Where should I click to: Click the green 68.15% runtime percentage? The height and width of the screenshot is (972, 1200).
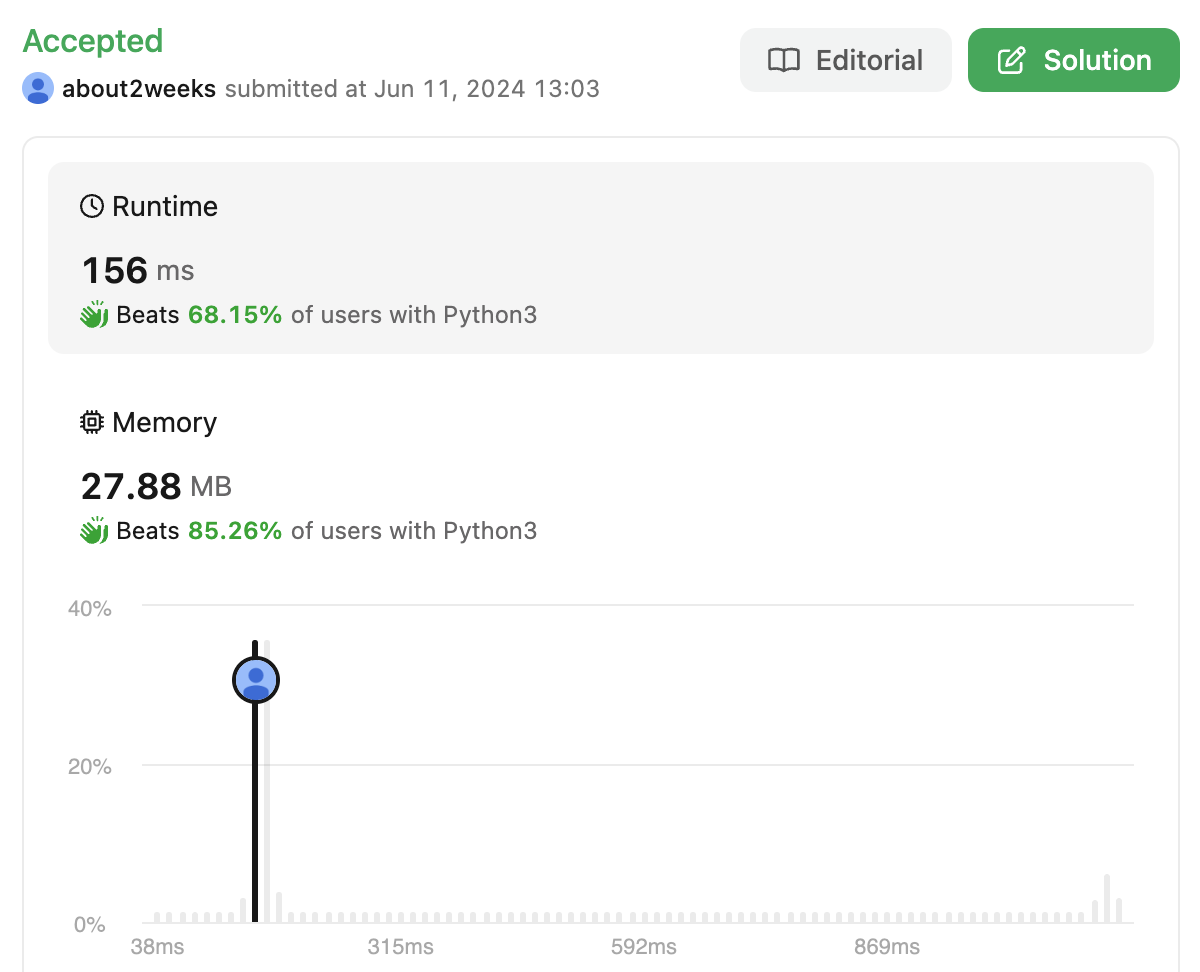[x=235, y=315]
